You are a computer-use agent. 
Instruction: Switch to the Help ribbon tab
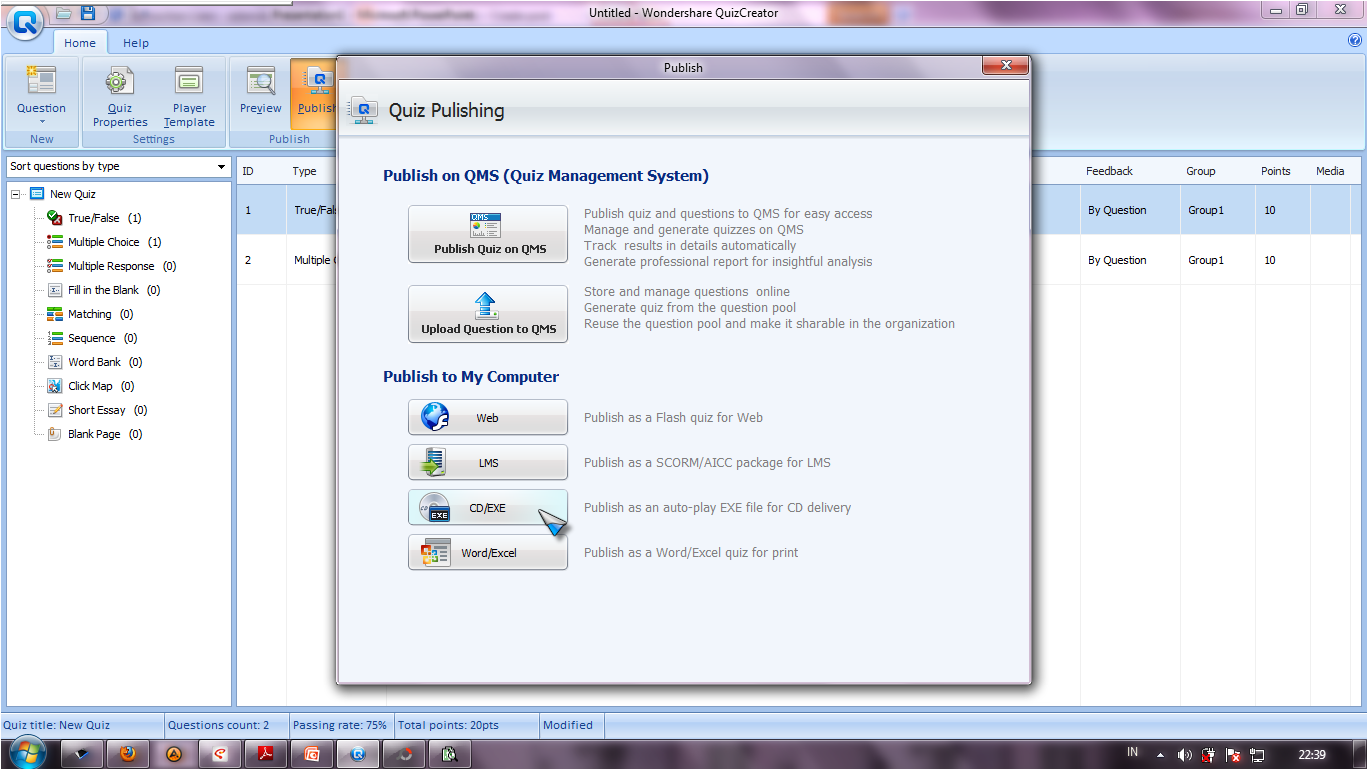tap(136, 43)
